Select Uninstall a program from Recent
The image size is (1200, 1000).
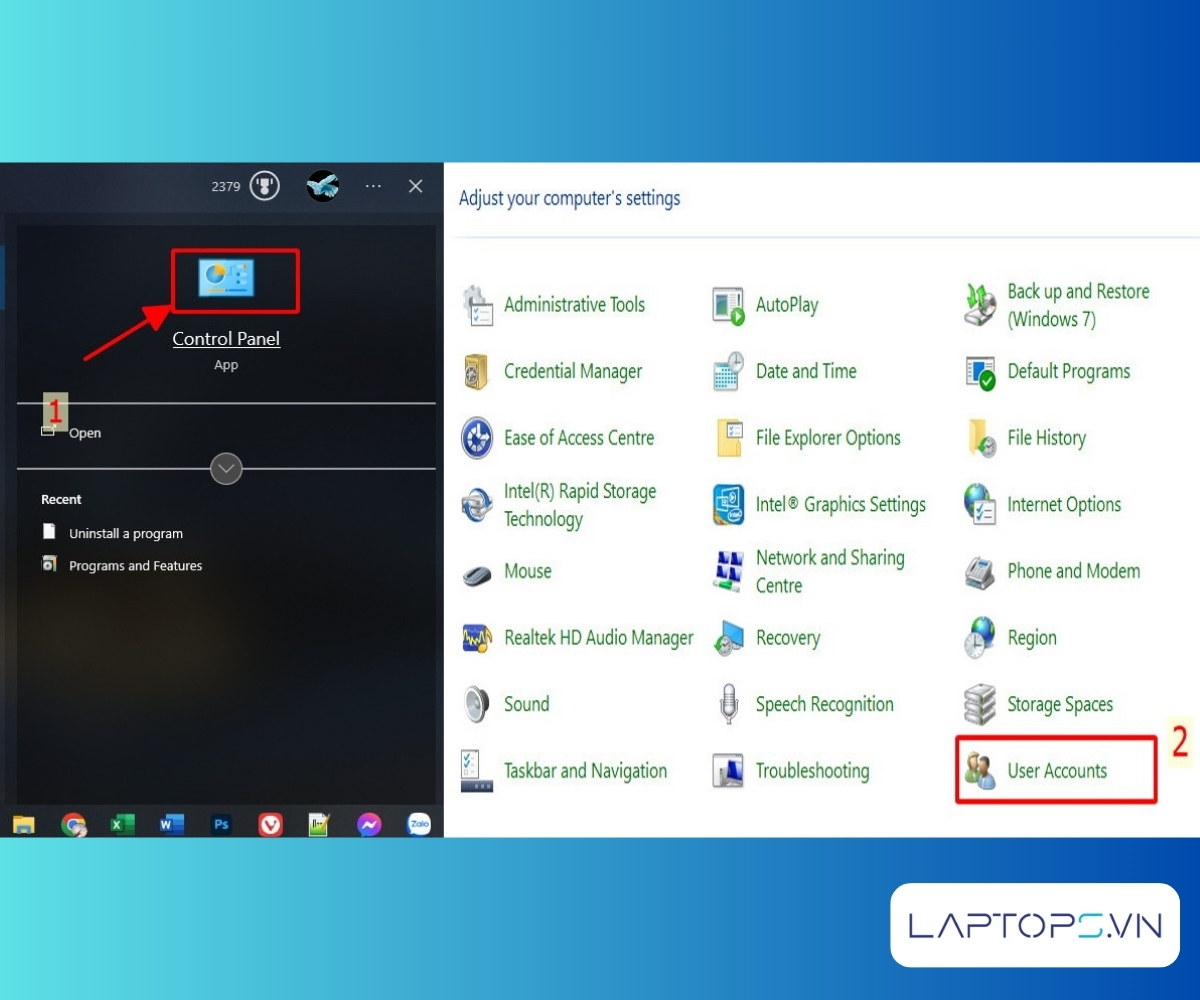click(125, 534)
